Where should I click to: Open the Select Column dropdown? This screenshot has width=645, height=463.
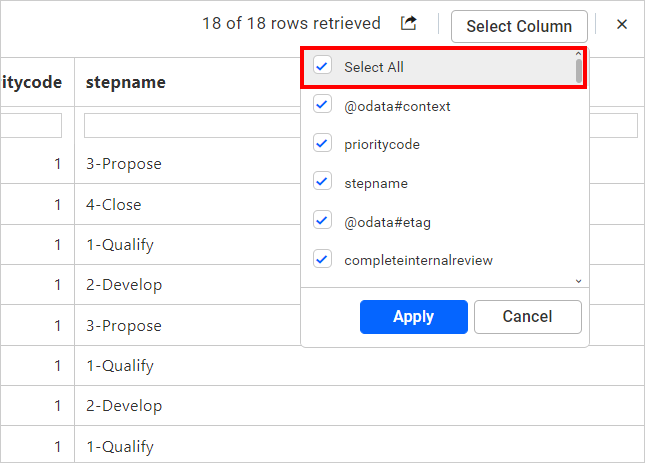tap(519, 26)
